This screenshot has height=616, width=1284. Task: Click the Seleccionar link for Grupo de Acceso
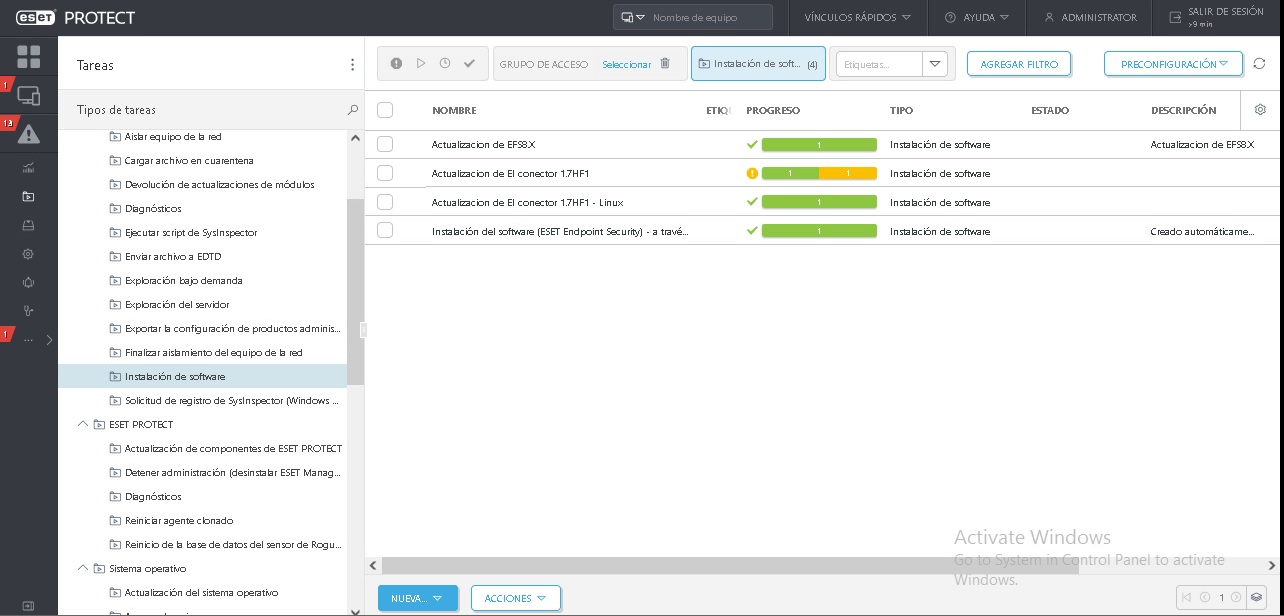pos(626,63)
